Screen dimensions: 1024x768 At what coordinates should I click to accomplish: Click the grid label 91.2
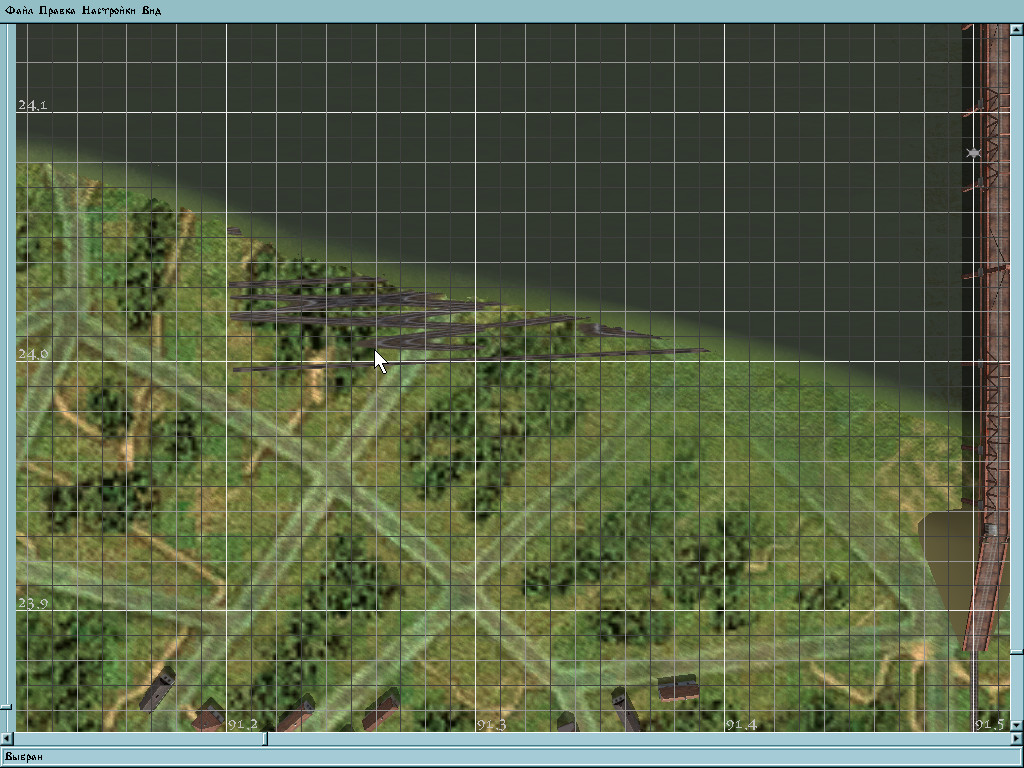tap(242, 724)
